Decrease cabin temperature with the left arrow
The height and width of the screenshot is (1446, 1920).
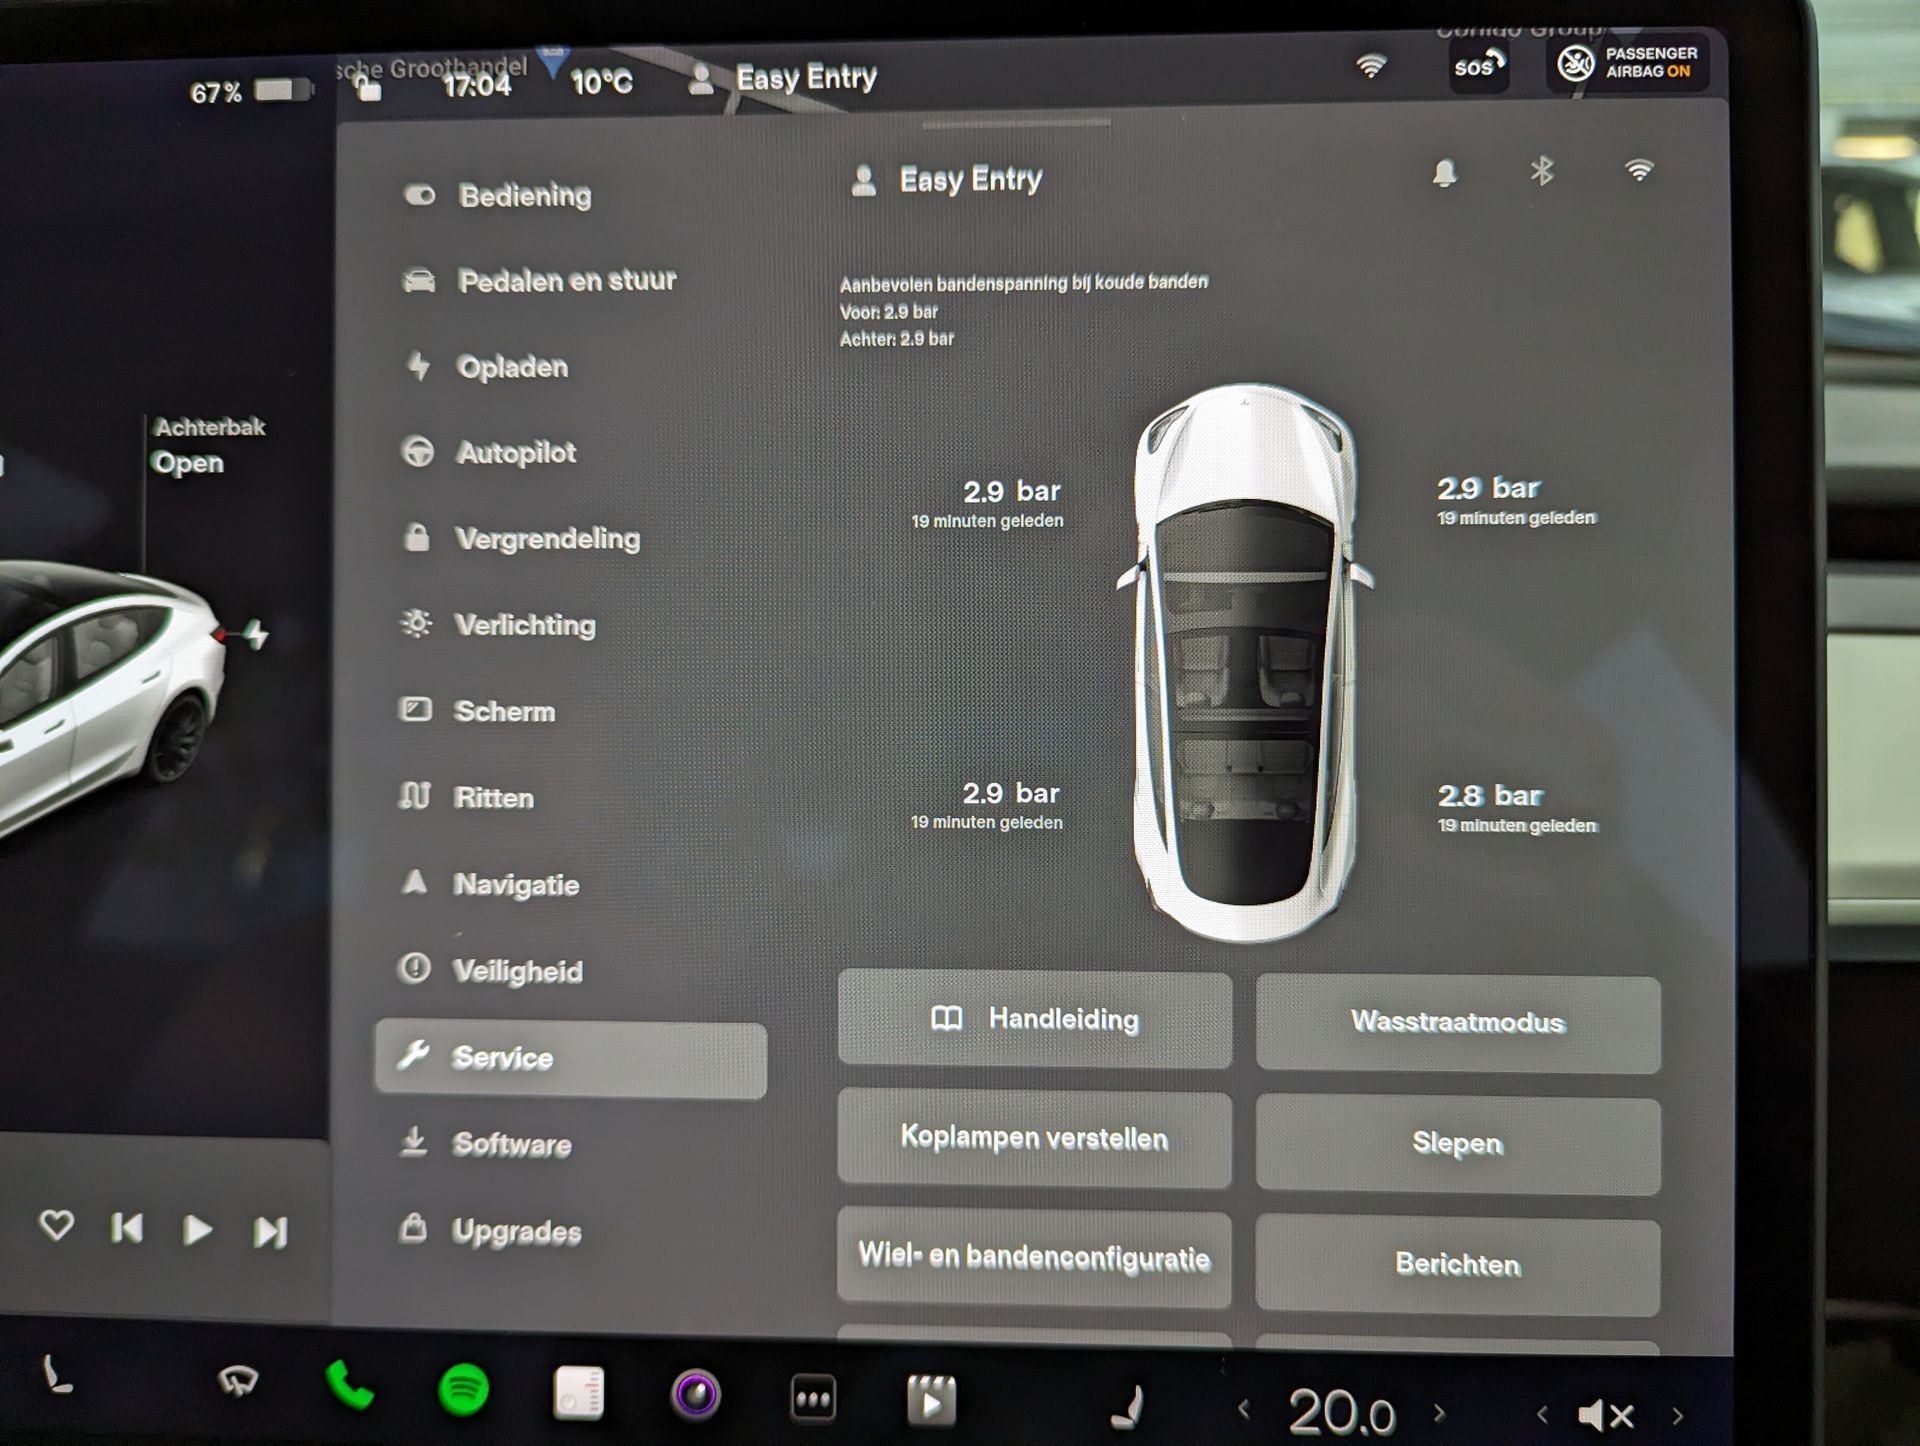1244,1410
